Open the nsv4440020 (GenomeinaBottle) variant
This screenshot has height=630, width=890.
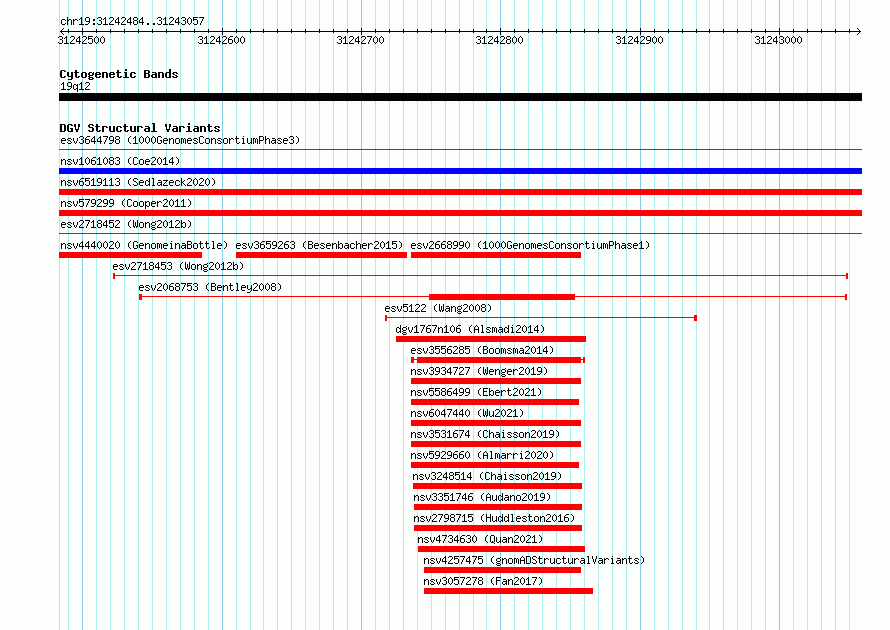pos(144,245)
